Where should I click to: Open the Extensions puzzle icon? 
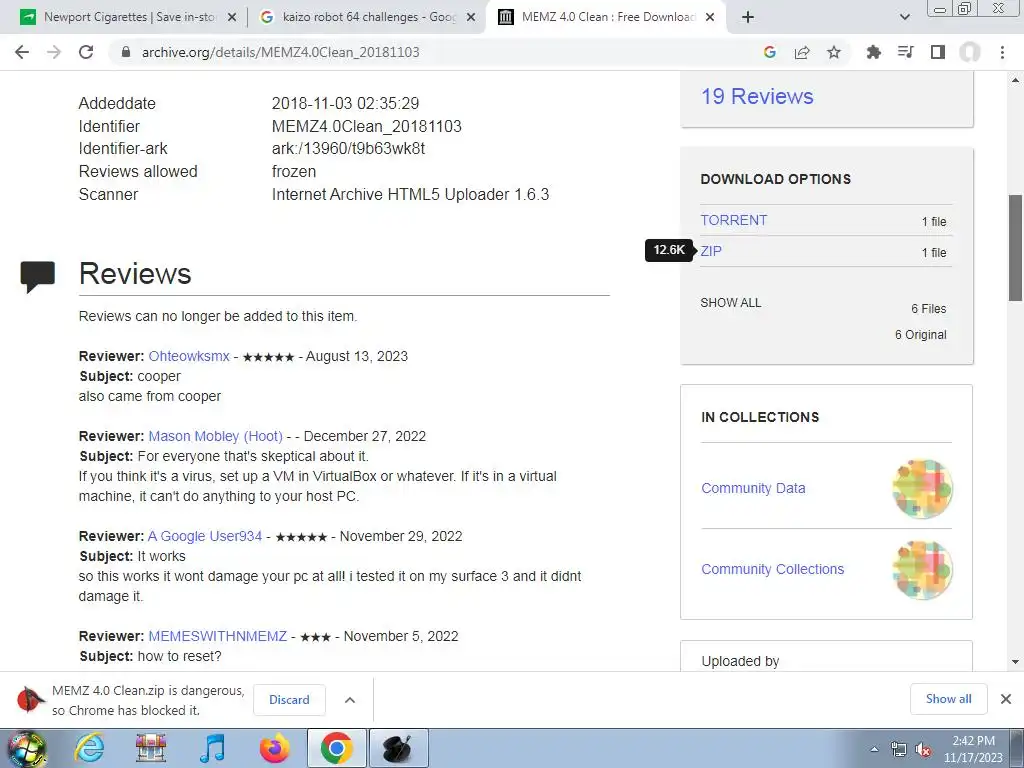[x=873, y=52]
